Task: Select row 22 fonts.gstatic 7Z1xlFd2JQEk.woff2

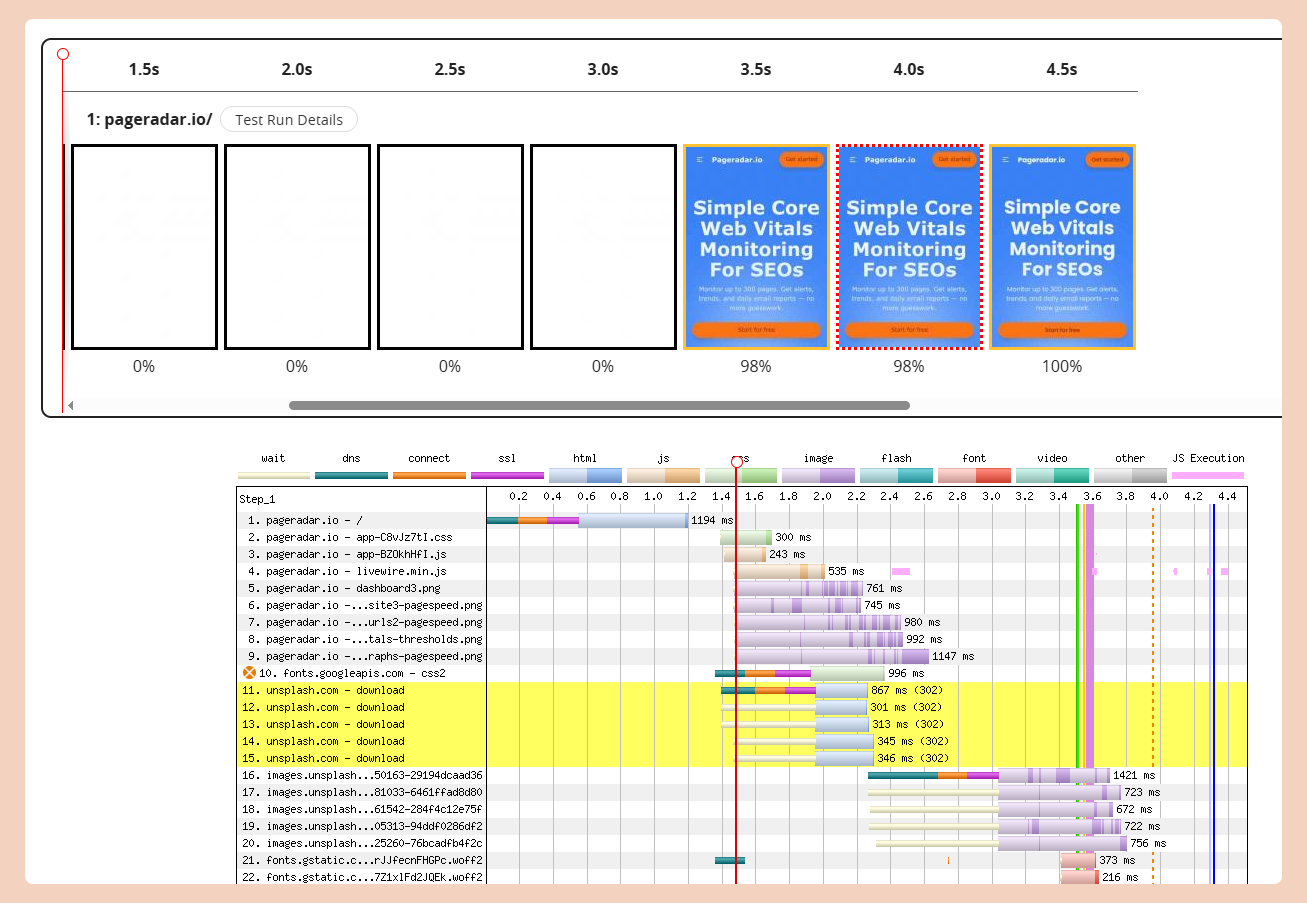Action: (742, 878)
